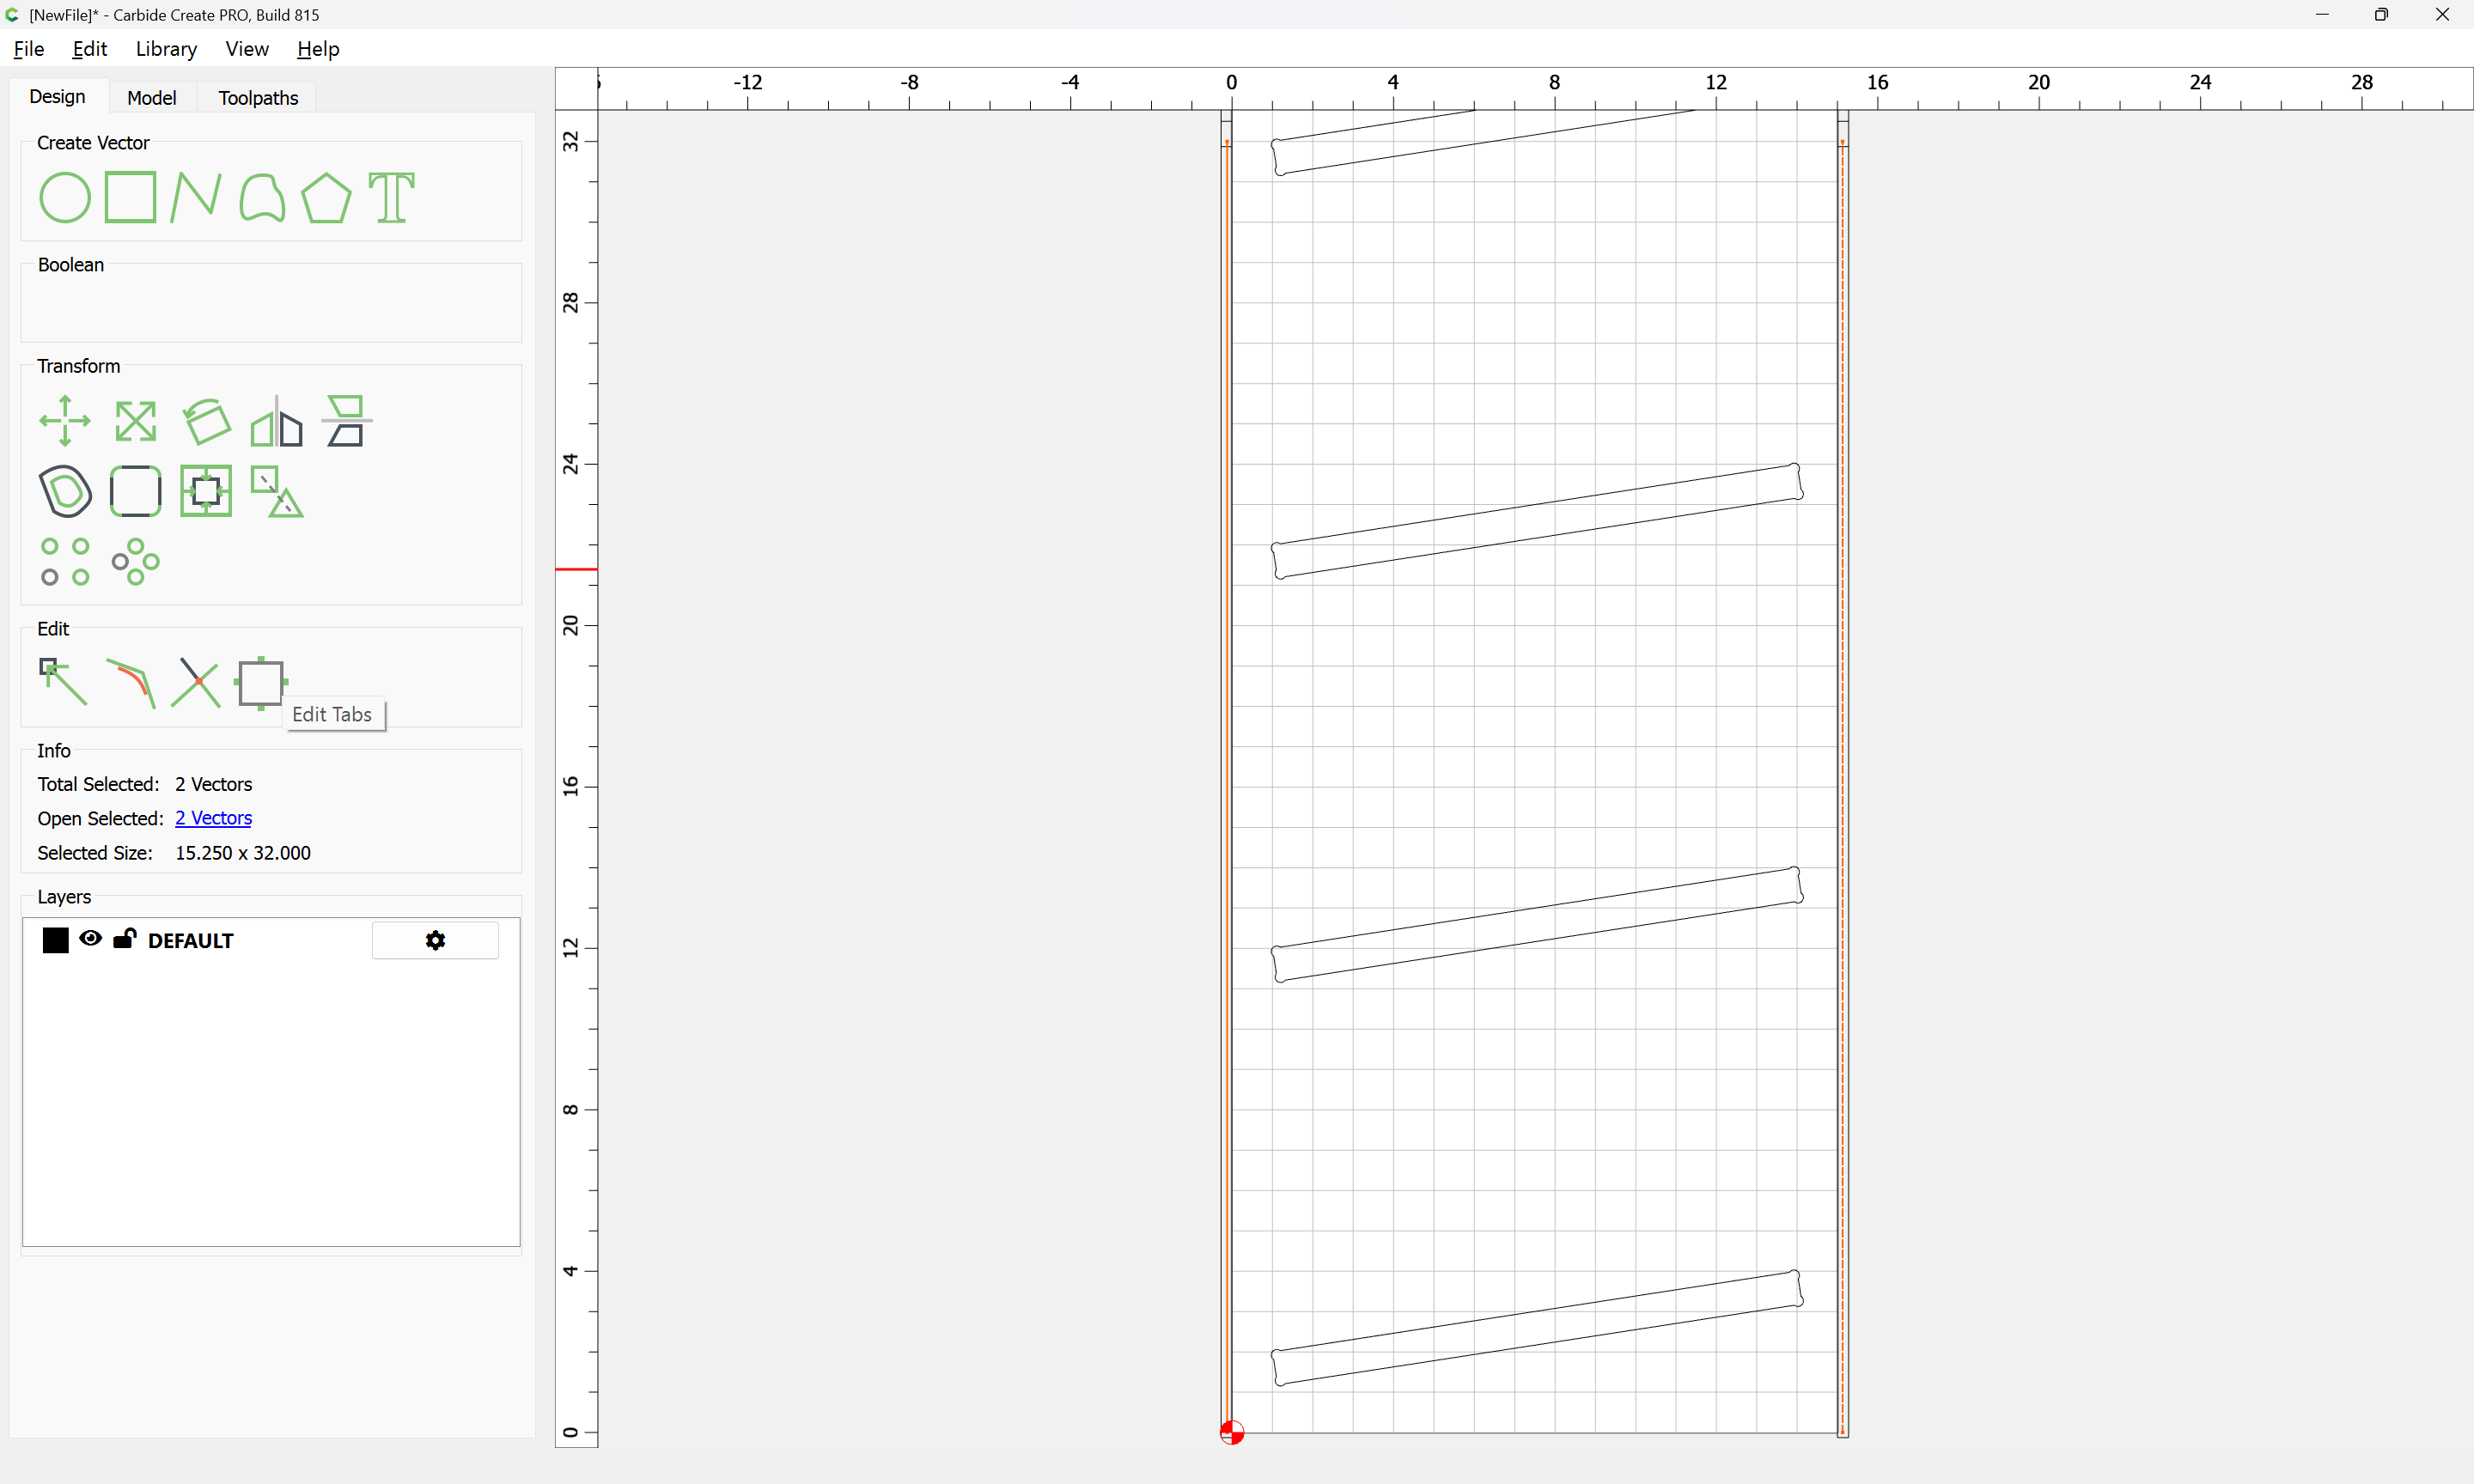The image size is (2474, 1484).
Task: Click the slanted slot shape between the 20 and 24 marks
Action: pos(1537,521)
